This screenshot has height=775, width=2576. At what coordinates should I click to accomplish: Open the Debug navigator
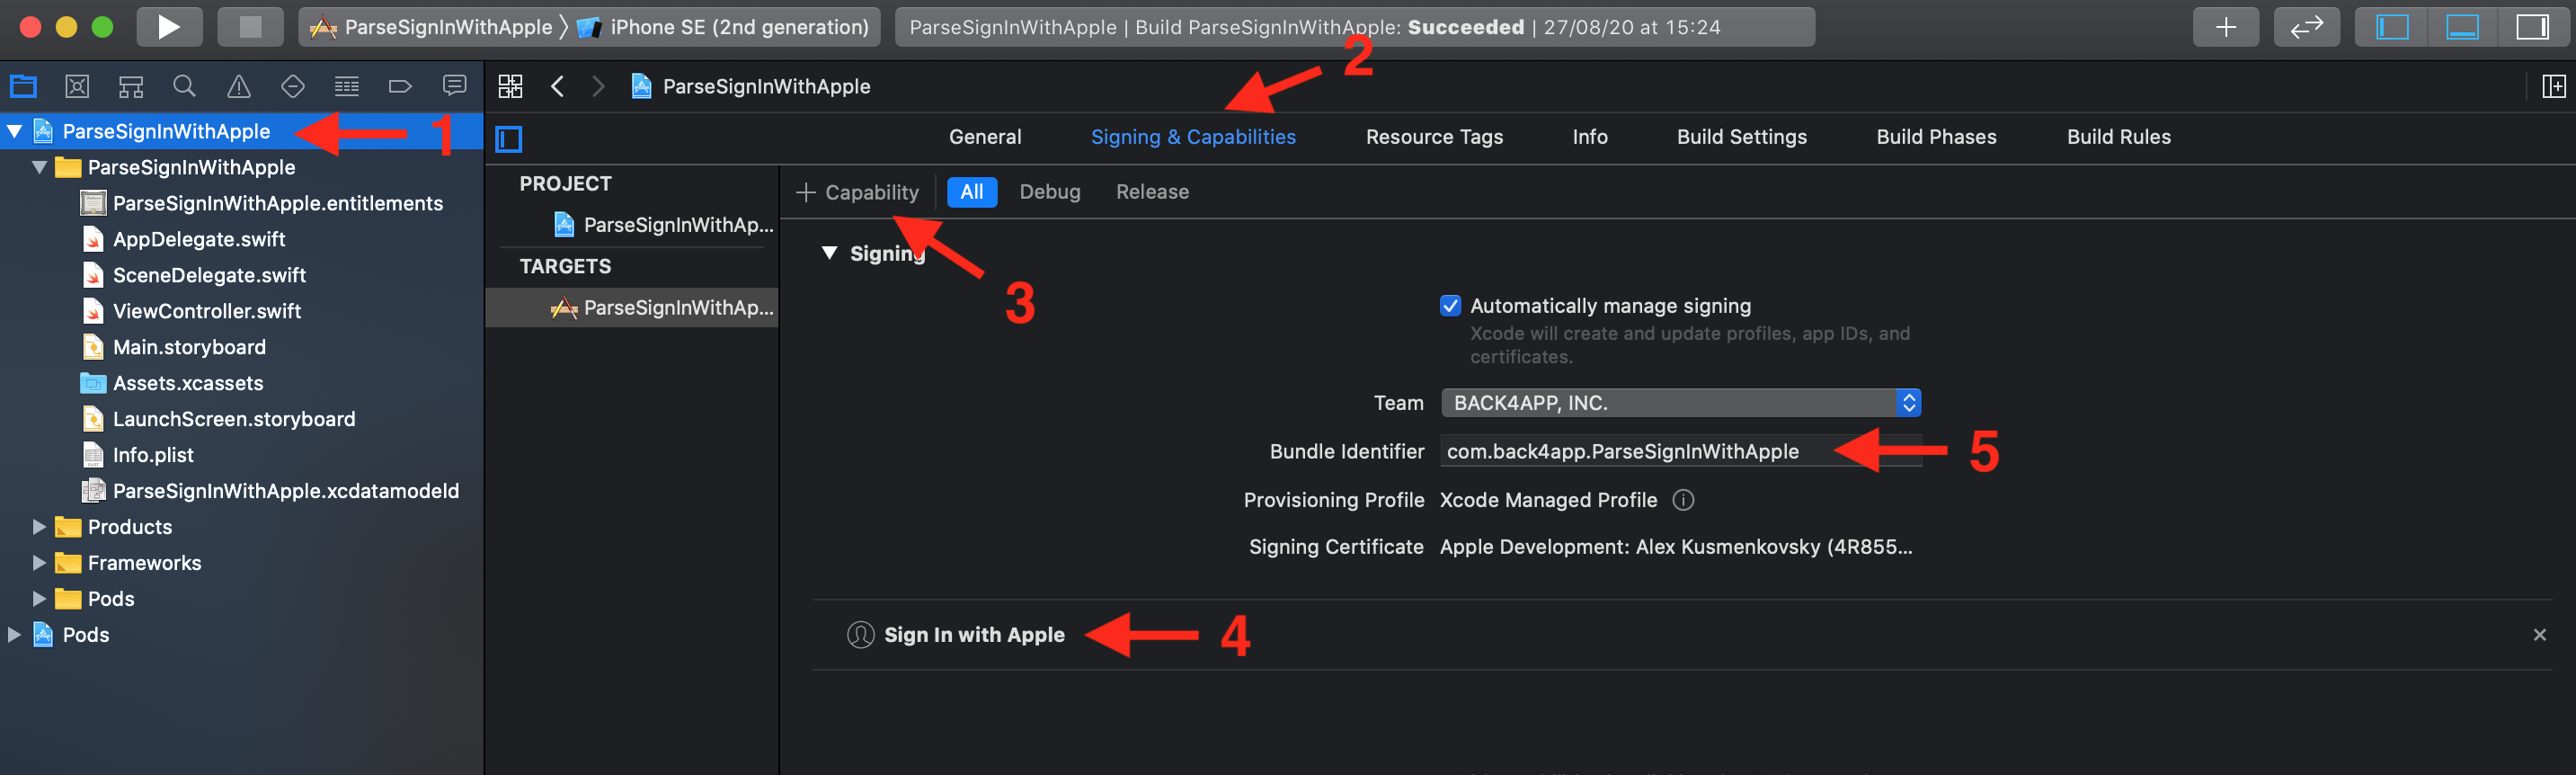tap(347, 86)
